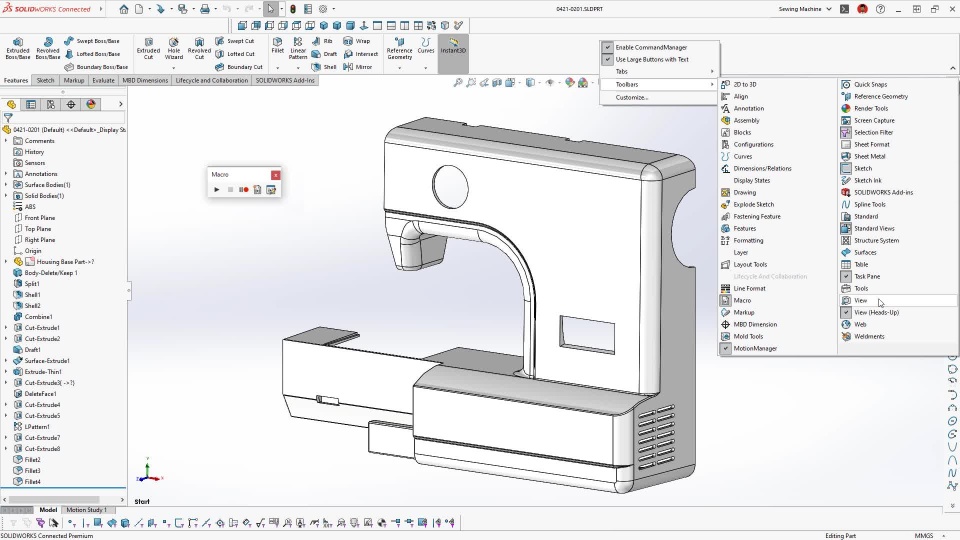Select the Shell feature tool
Screen dimensions: 960x540
324,67
